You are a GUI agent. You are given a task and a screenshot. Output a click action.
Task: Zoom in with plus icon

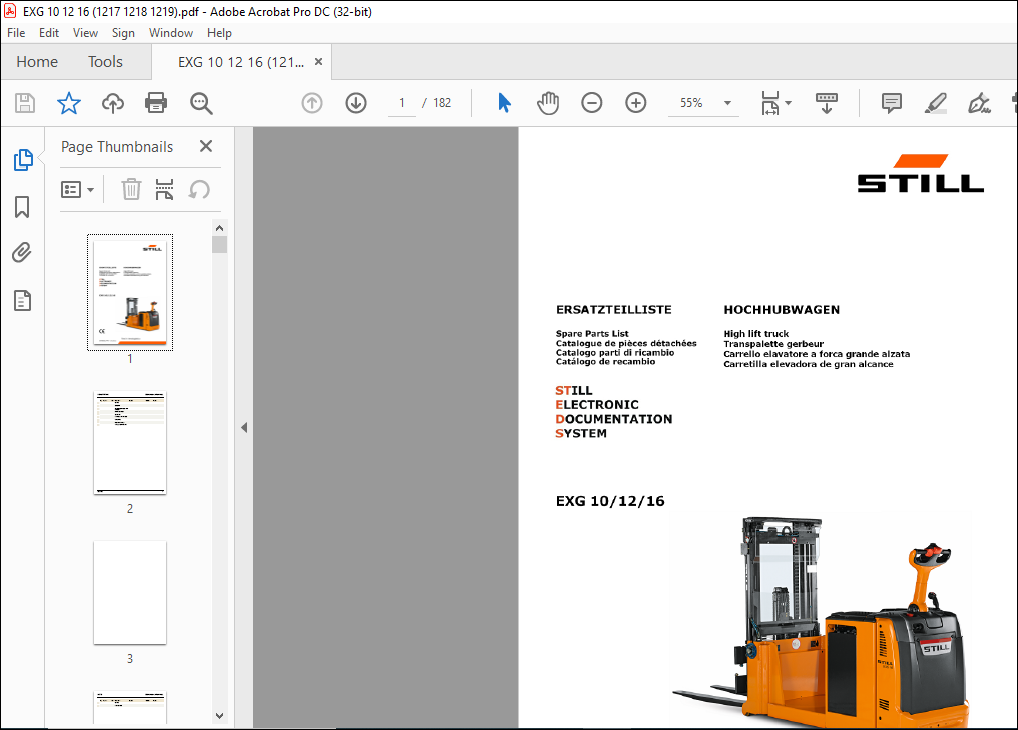[636, 103]
